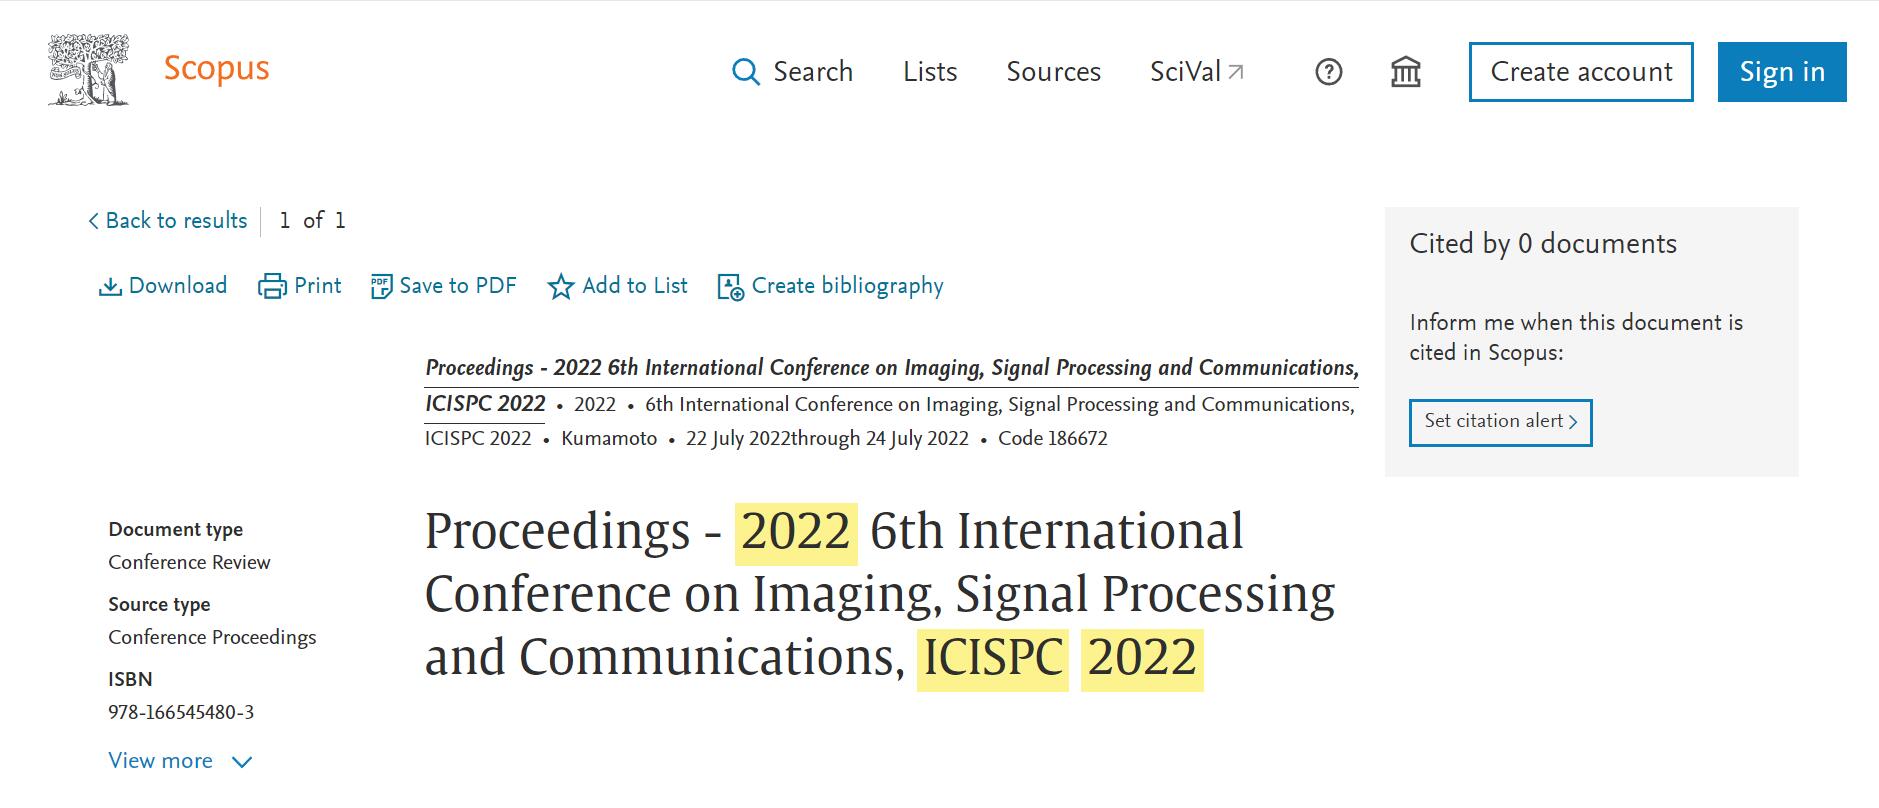Screen dimensions: 1879x808
Task: Go Back to results
Action: (167, 221)
